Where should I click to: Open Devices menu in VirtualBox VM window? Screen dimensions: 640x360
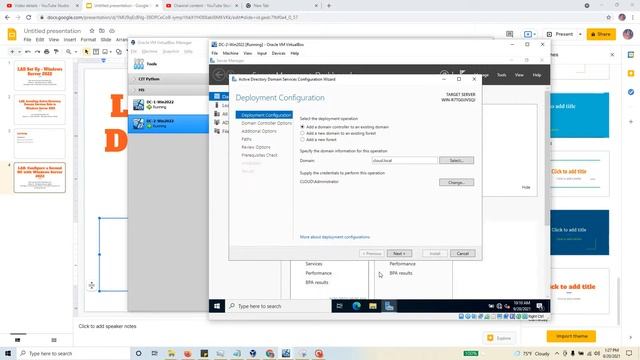[278, 53]
